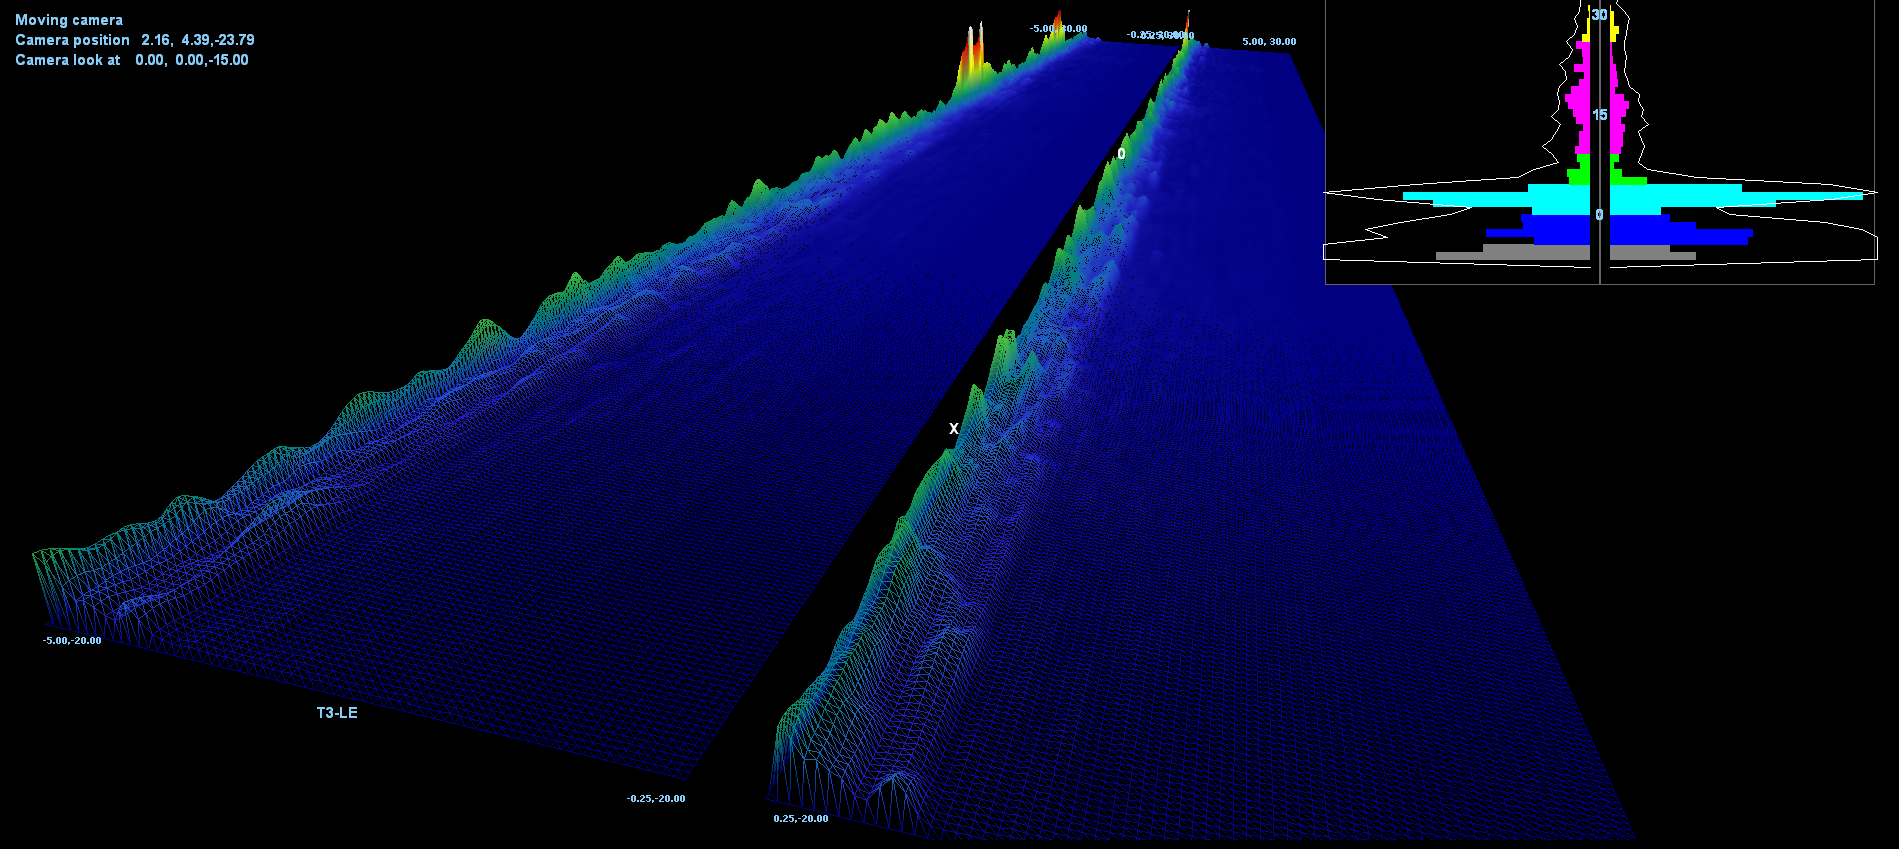The height and width of the screenshot is (849, 1899).
Task: Click the 15 axis label in the inset
Action: [1600, 115]
